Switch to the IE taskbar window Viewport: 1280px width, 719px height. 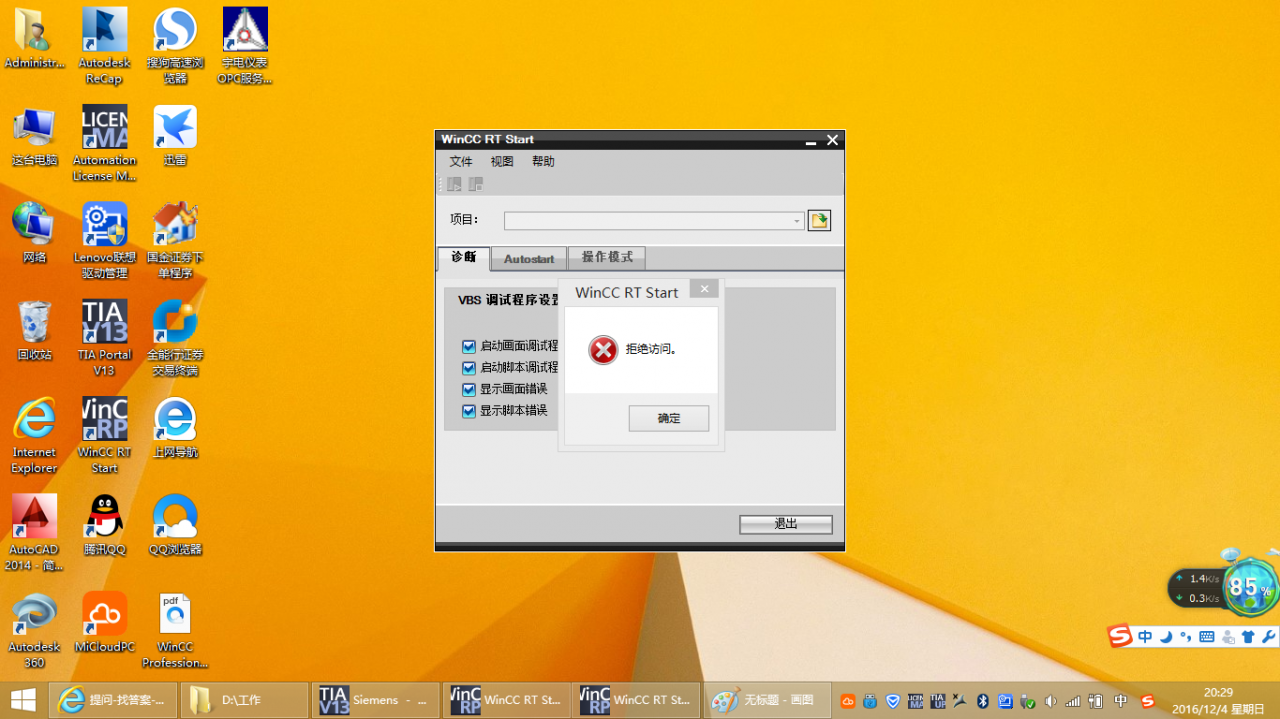click(113, 700)
